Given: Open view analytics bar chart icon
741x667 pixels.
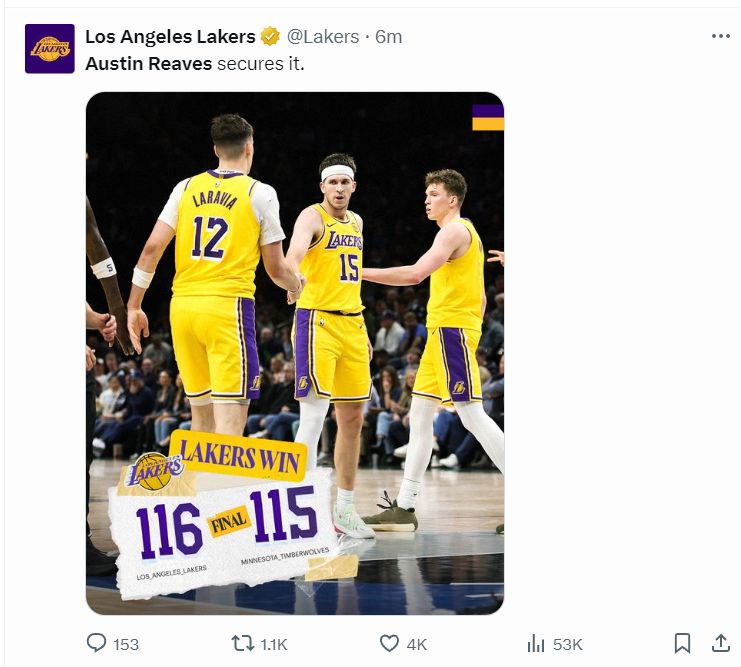Looking at the screenshot, I should tap(535, 643).
